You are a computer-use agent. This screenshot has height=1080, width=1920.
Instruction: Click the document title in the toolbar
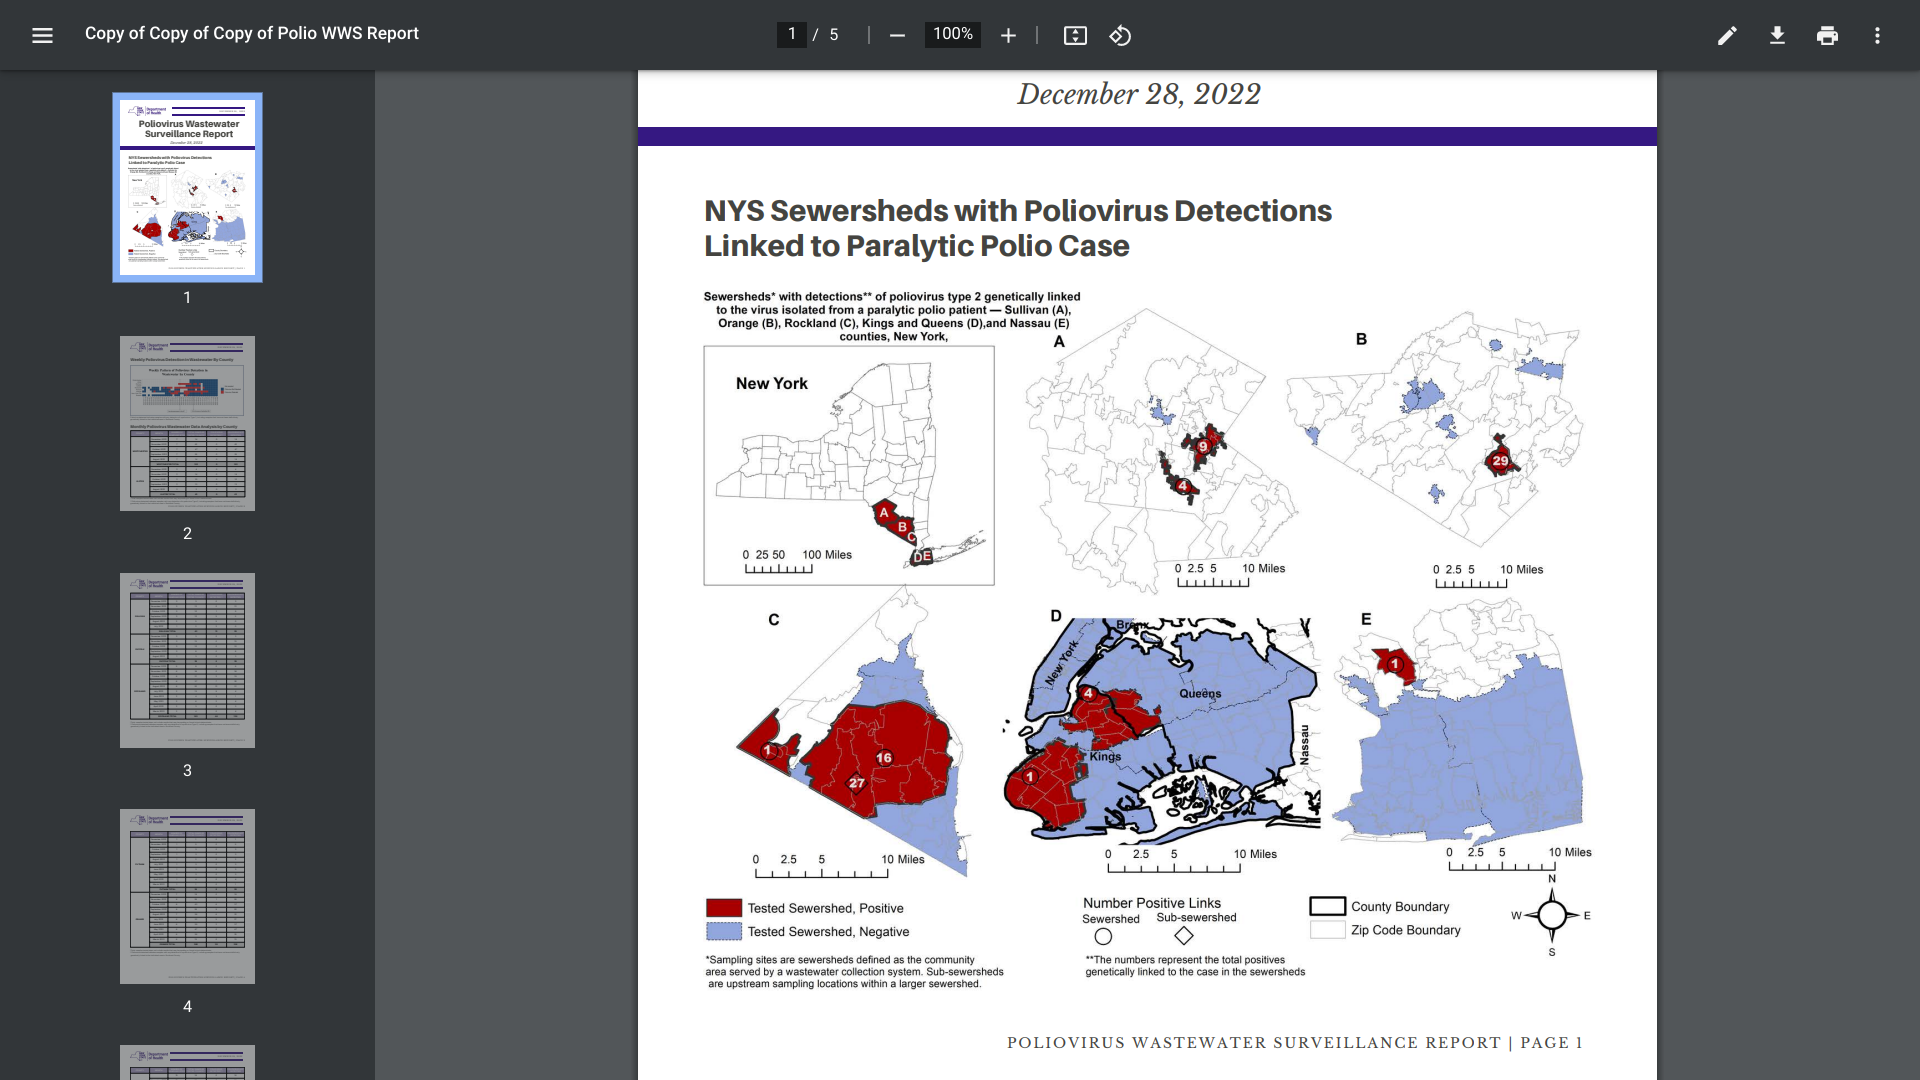point(252,34)
